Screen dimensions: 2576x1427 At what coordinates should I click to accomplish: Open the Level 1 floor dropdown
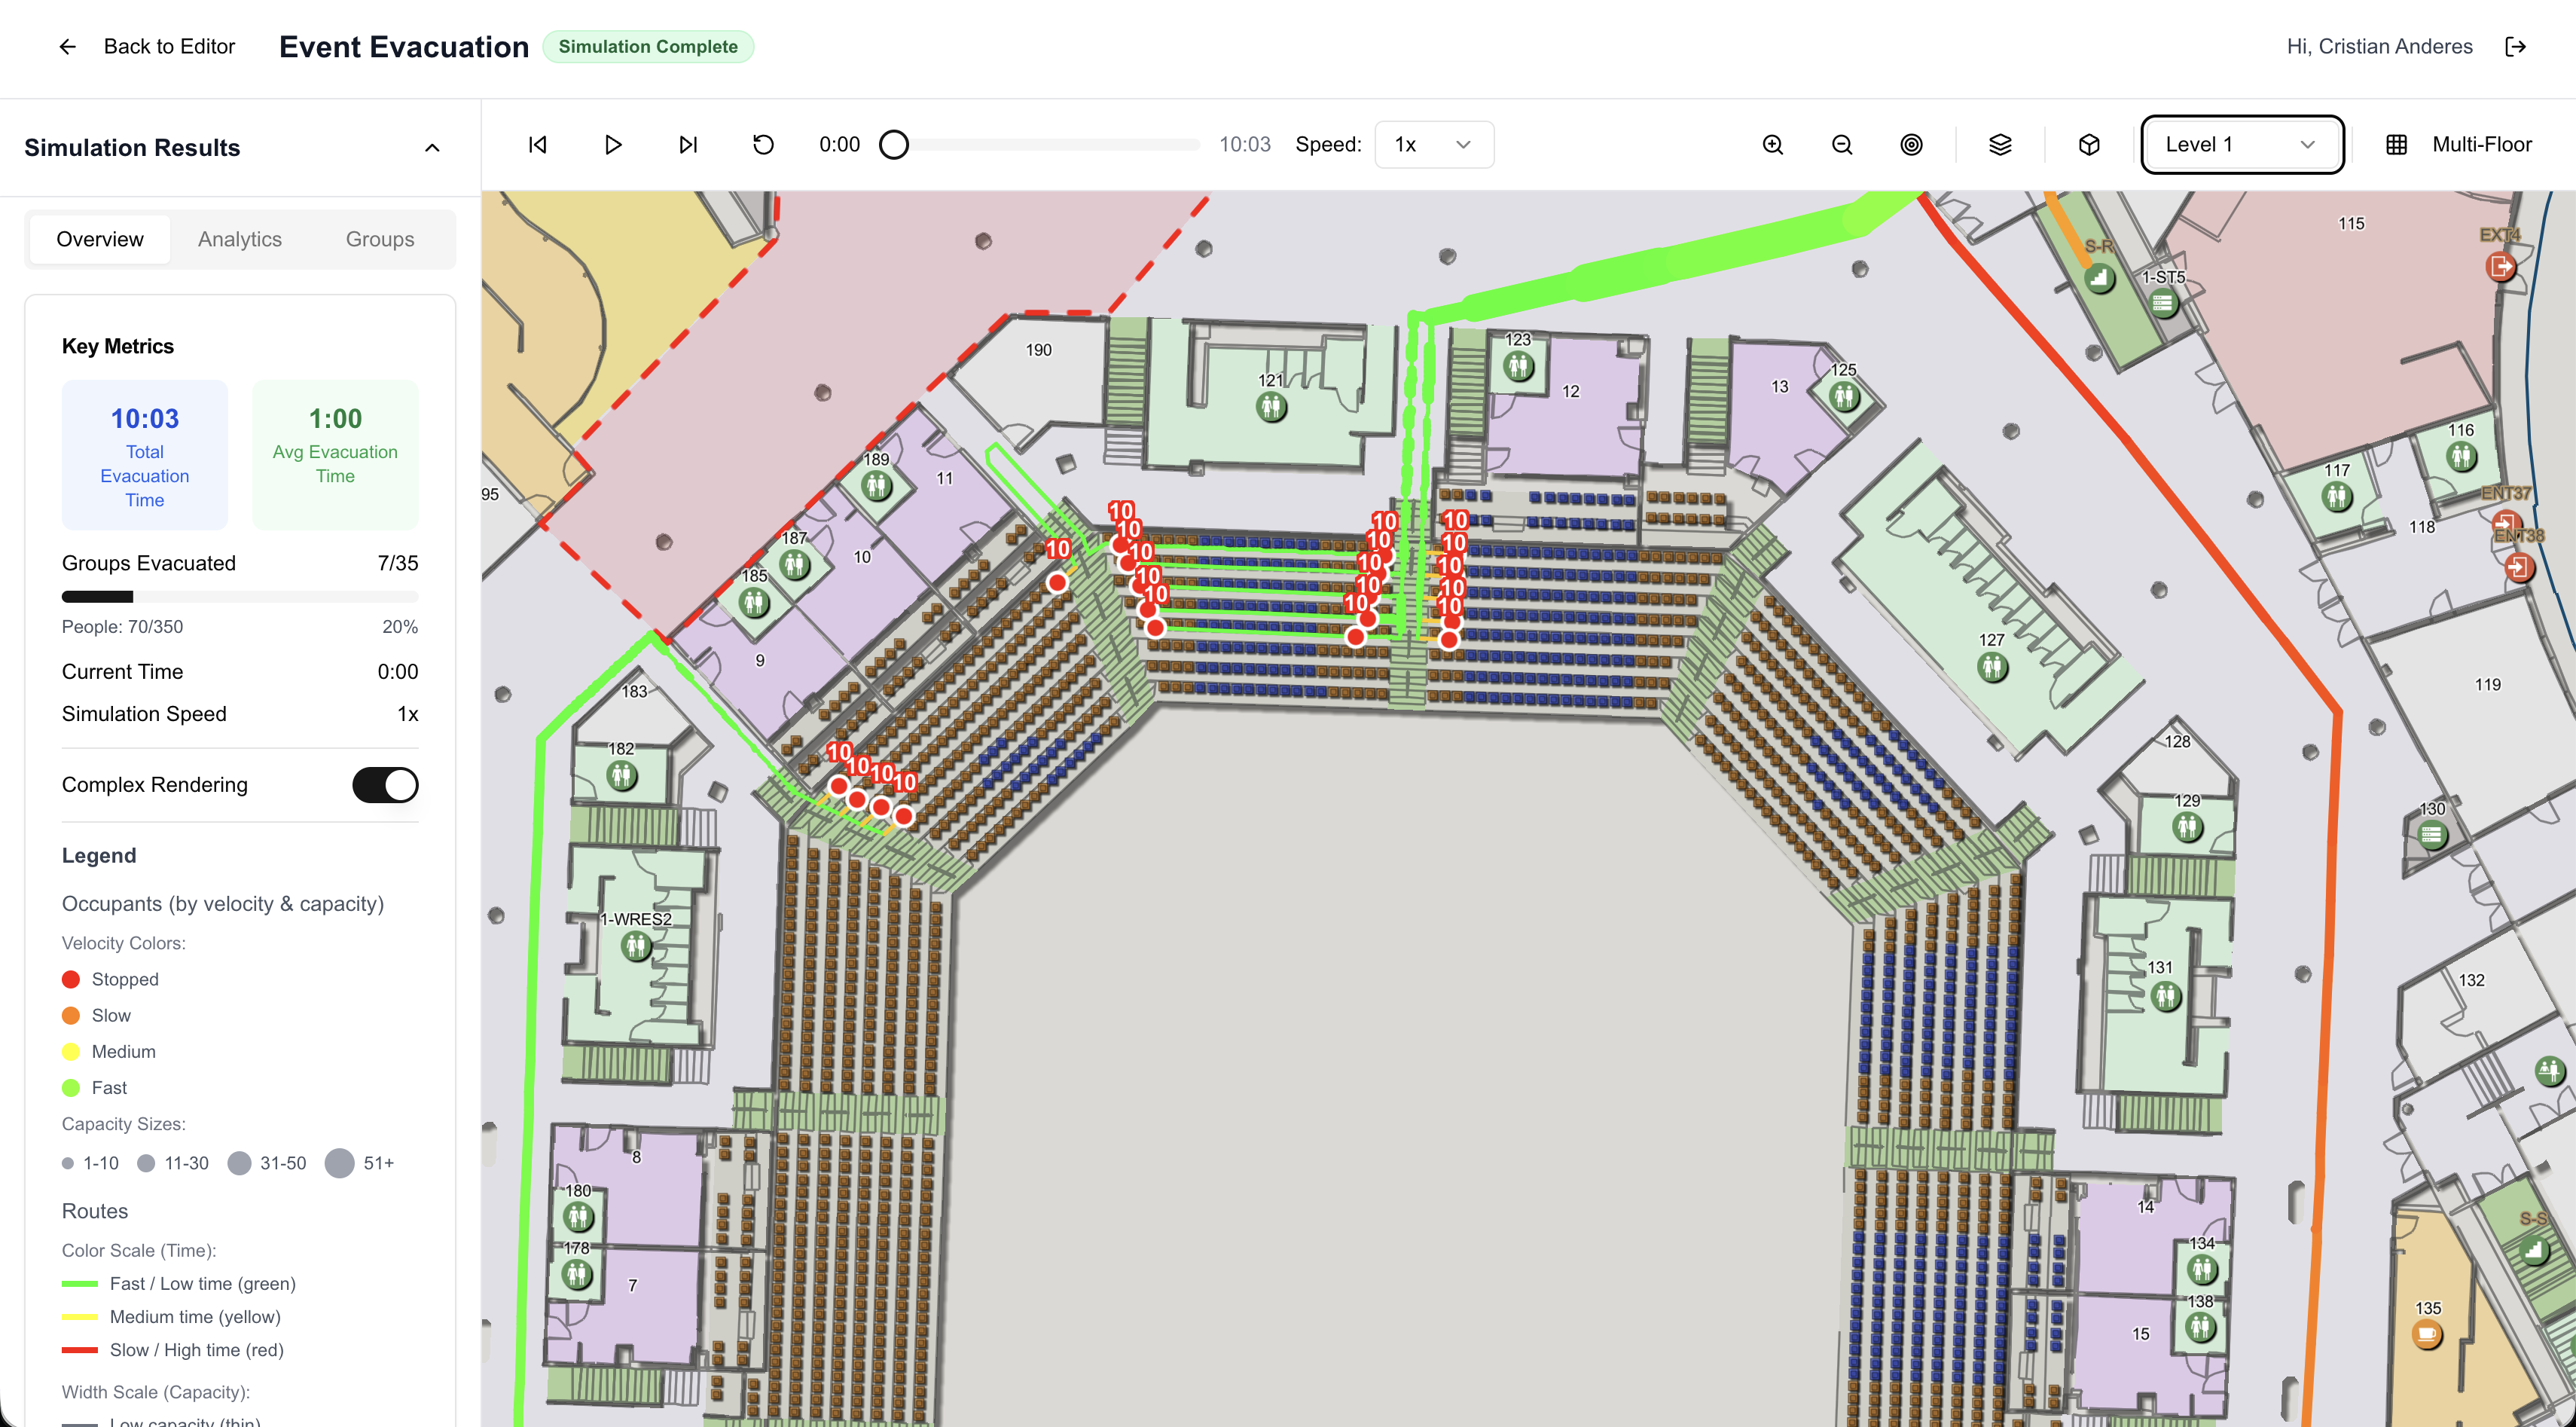[2241, 144]
